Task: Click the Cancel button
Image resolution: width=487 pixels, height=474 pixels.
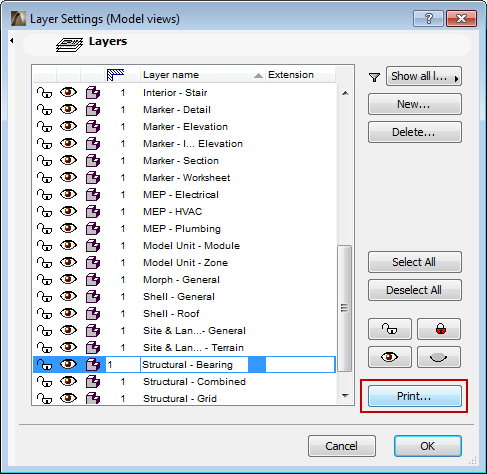Action: click(342, 446)
